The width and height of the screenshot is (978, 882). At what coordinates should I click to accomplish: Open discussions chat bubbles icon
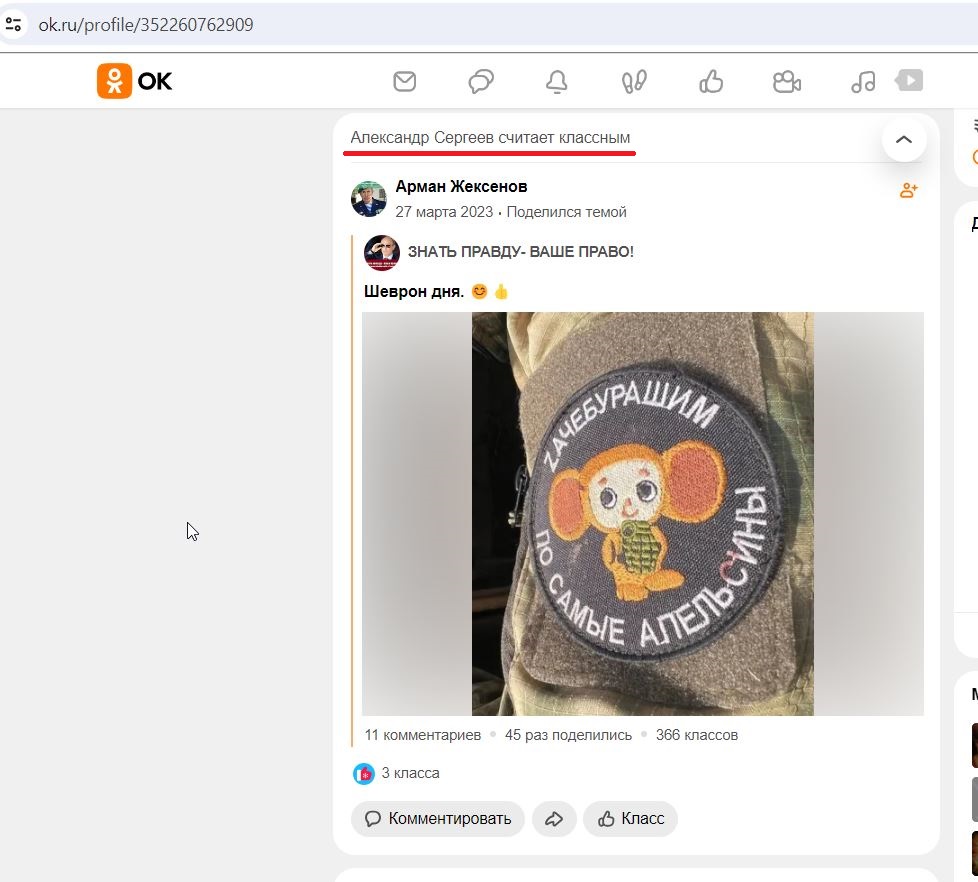[x=481, y=81]
